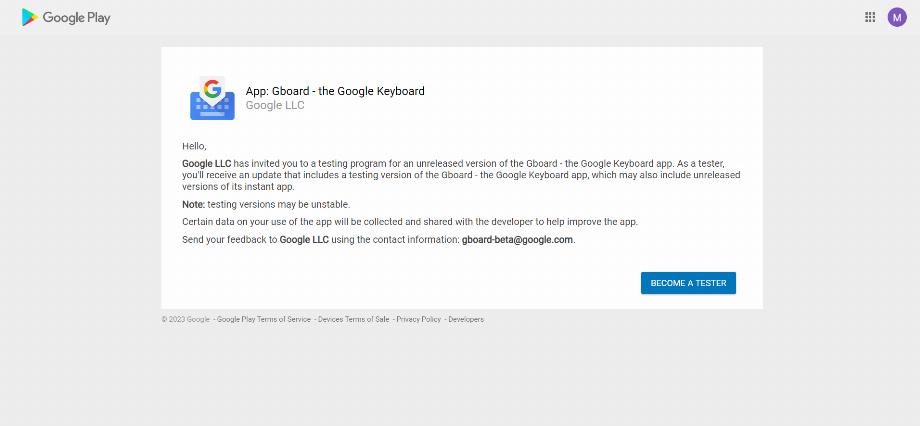Open the Google apps grid menu
The height and width of the screenshot is (426, 920).
tap(870, 17)
